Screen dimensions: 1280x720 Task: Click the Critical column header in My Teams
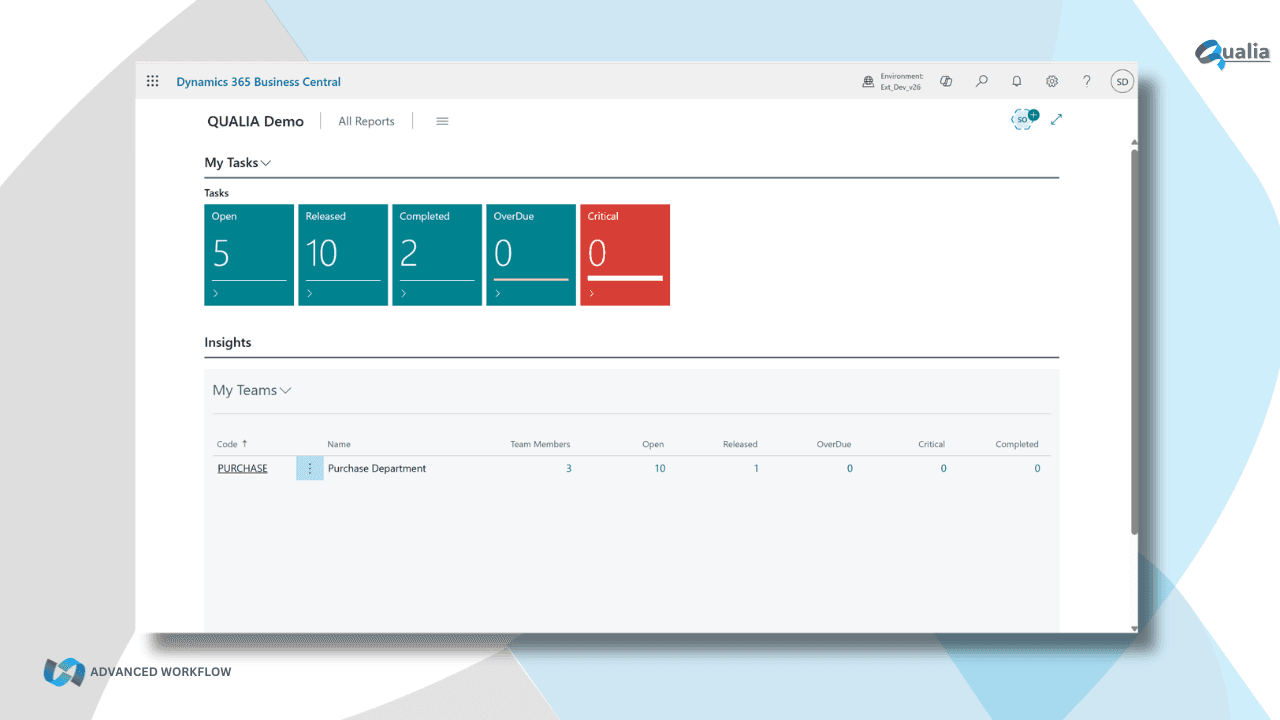pos(931,444)
